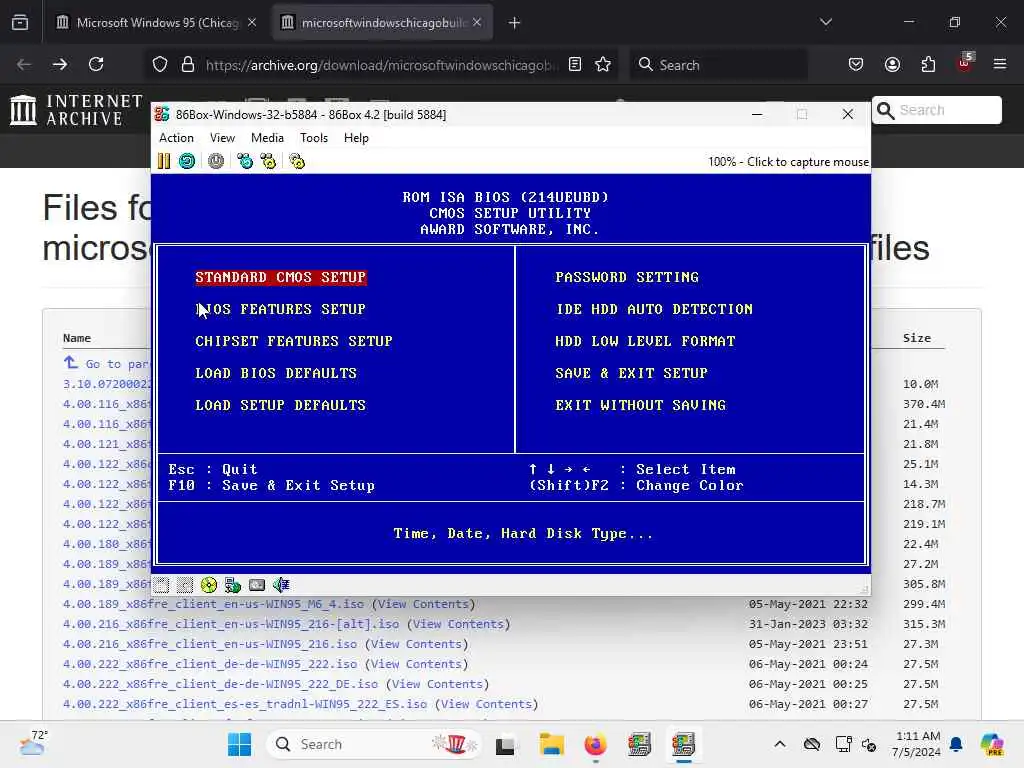Open the Action menu in 86Box

tap(176, 138)
